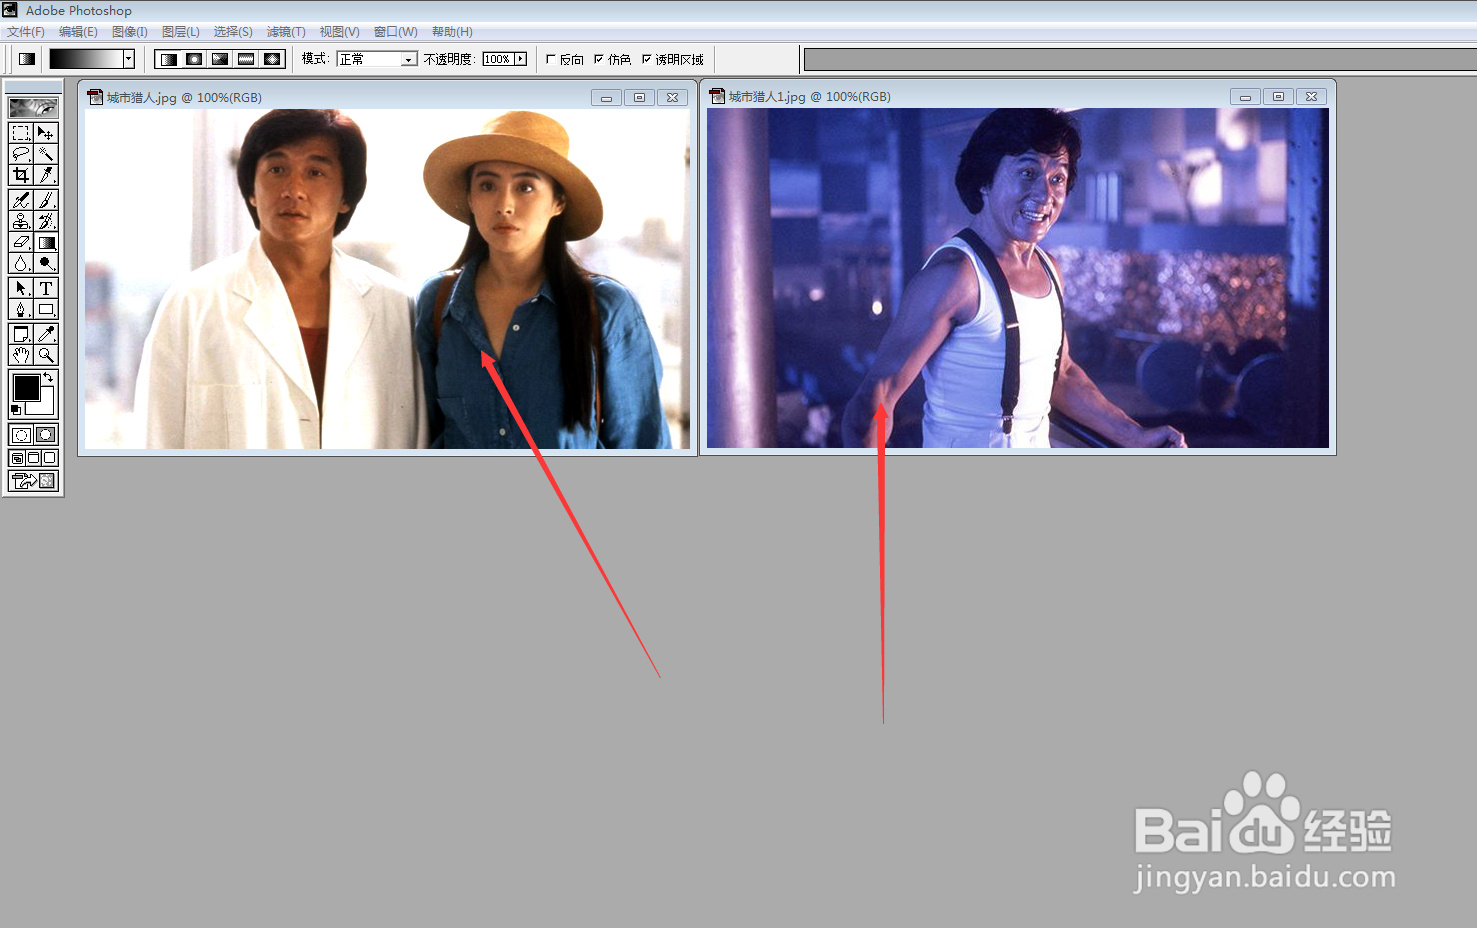Click the 100% opacity input field
The image size is (1477, 928).
pyautogui.click(x=498, y=59)
